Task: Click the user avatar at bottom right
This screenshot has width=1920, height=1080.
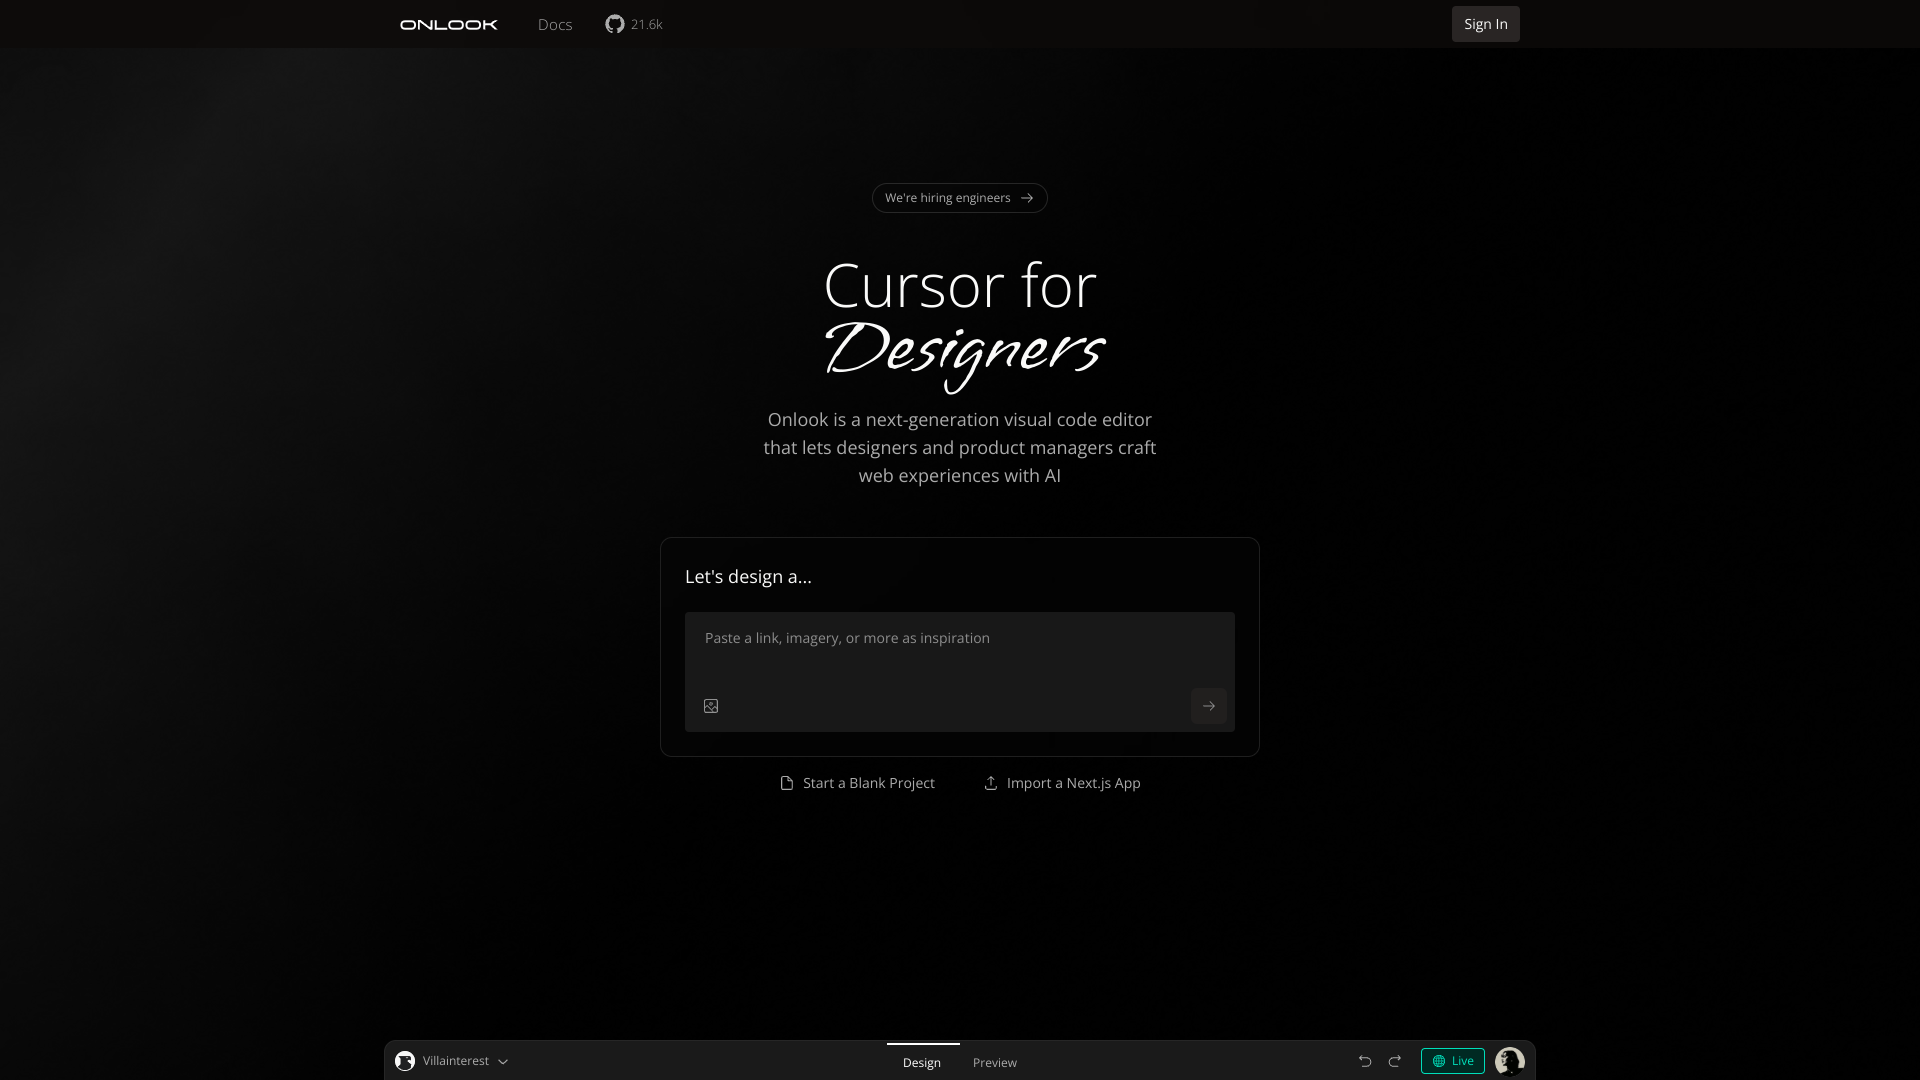Action: [1509, 1061]
